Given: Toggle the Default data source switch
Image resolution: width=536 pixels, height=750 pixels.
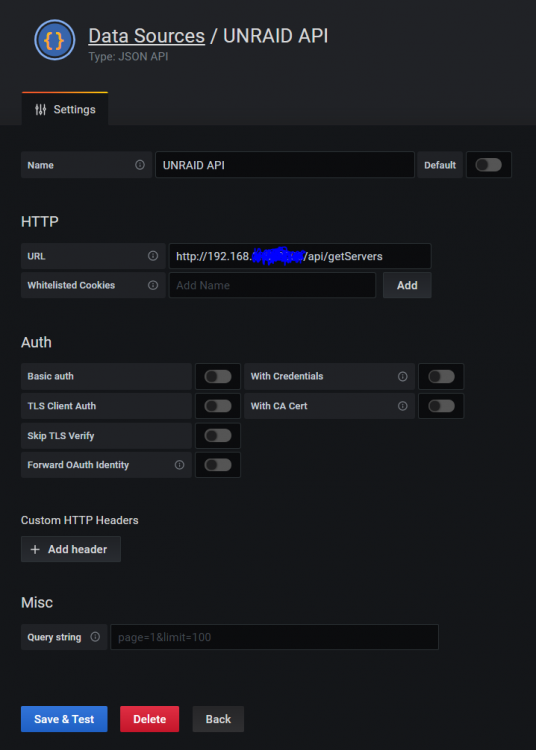Looking at the screenshot, I should [489, 165].
